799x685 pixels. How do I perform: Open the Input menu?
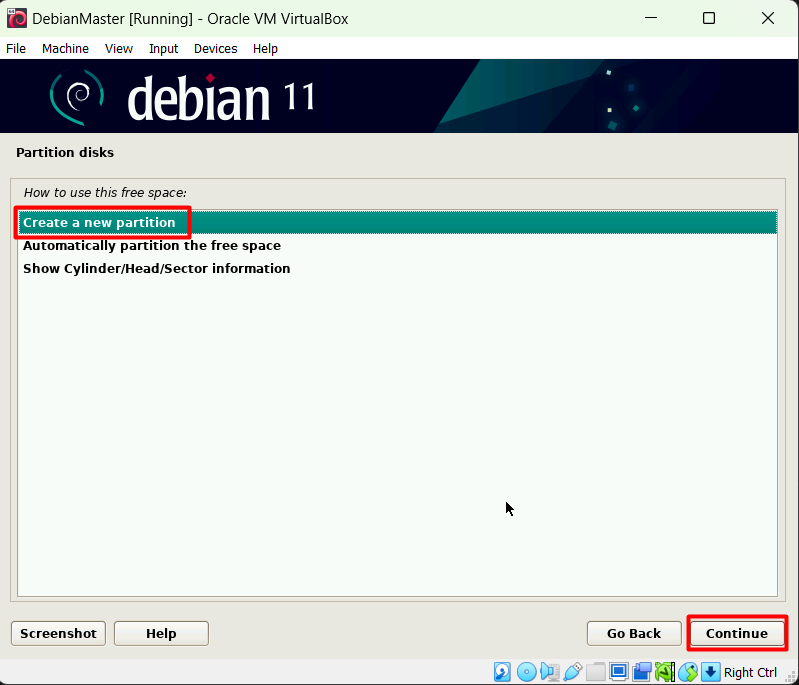coord(163,48)
